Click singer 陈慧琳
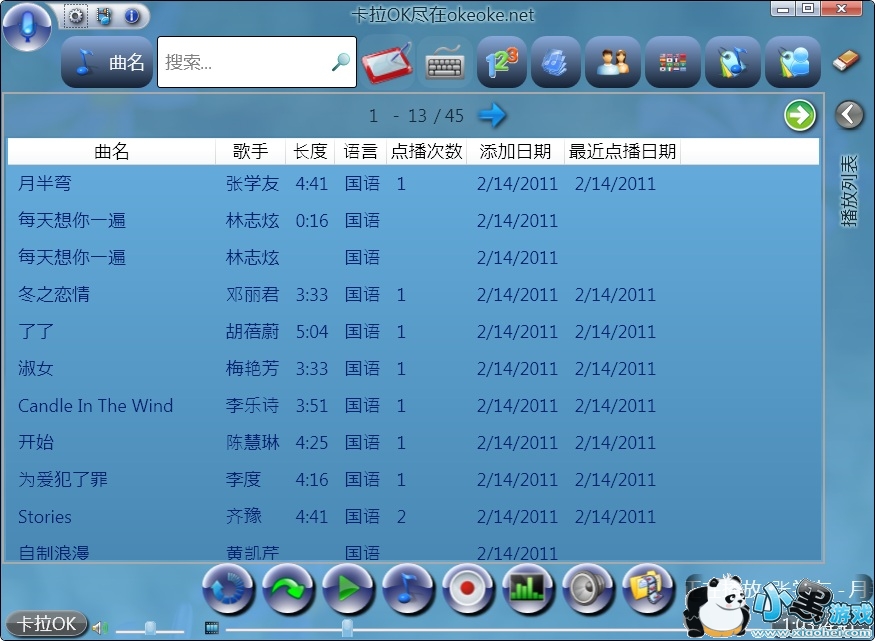 point(252,442)
